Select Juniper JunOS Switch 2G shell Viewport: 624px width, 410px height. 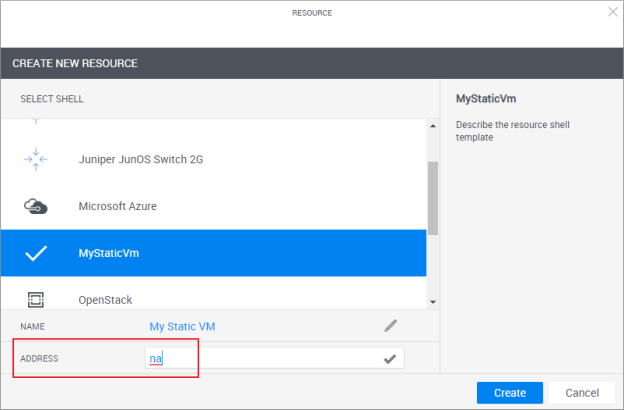pyautogui.click(x=146, y=159)
